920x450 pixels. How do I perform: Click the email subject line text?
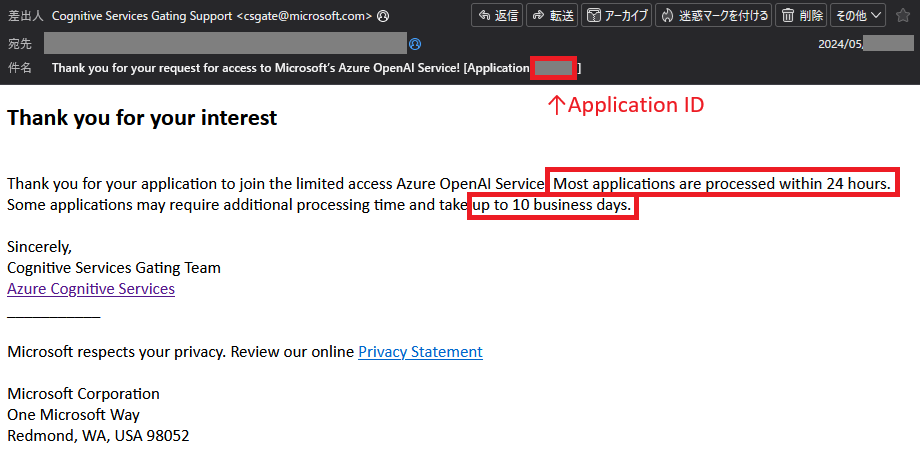point(316,68)
